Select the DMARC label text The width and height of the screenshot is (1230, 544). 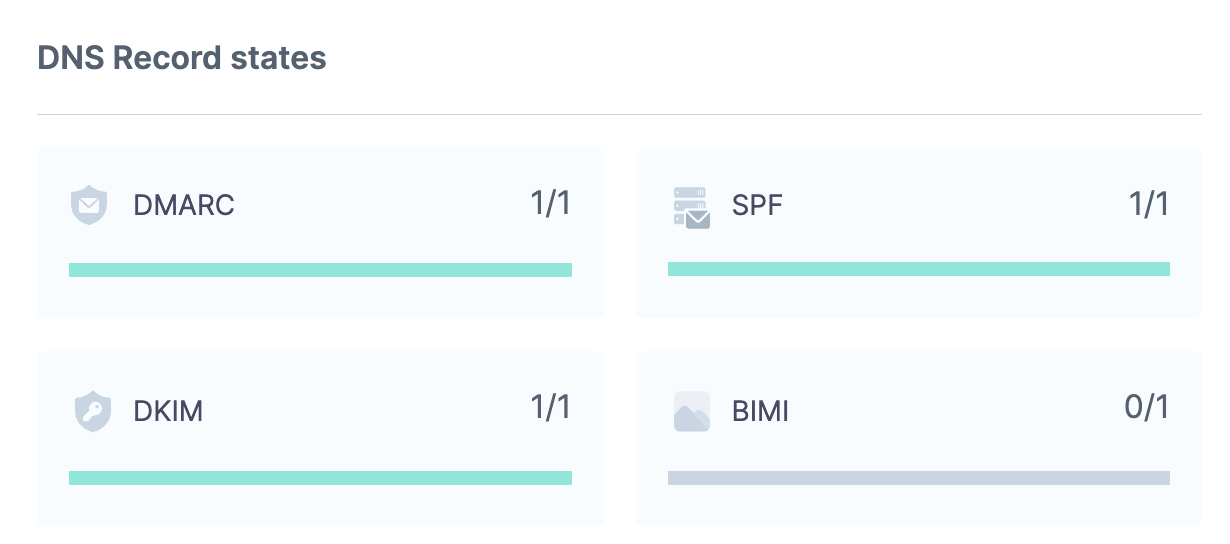[184, 206]
